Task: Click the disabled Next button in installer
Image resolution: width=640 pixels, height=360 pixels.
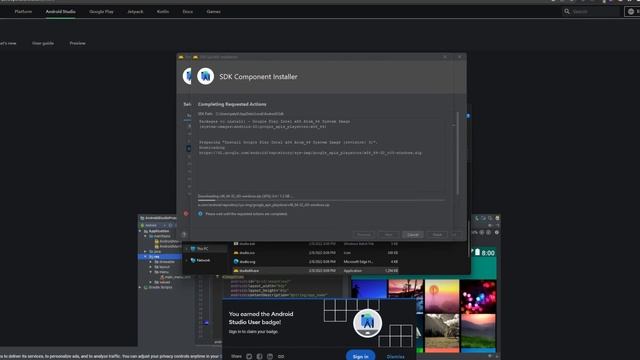Action: point(389,235)
